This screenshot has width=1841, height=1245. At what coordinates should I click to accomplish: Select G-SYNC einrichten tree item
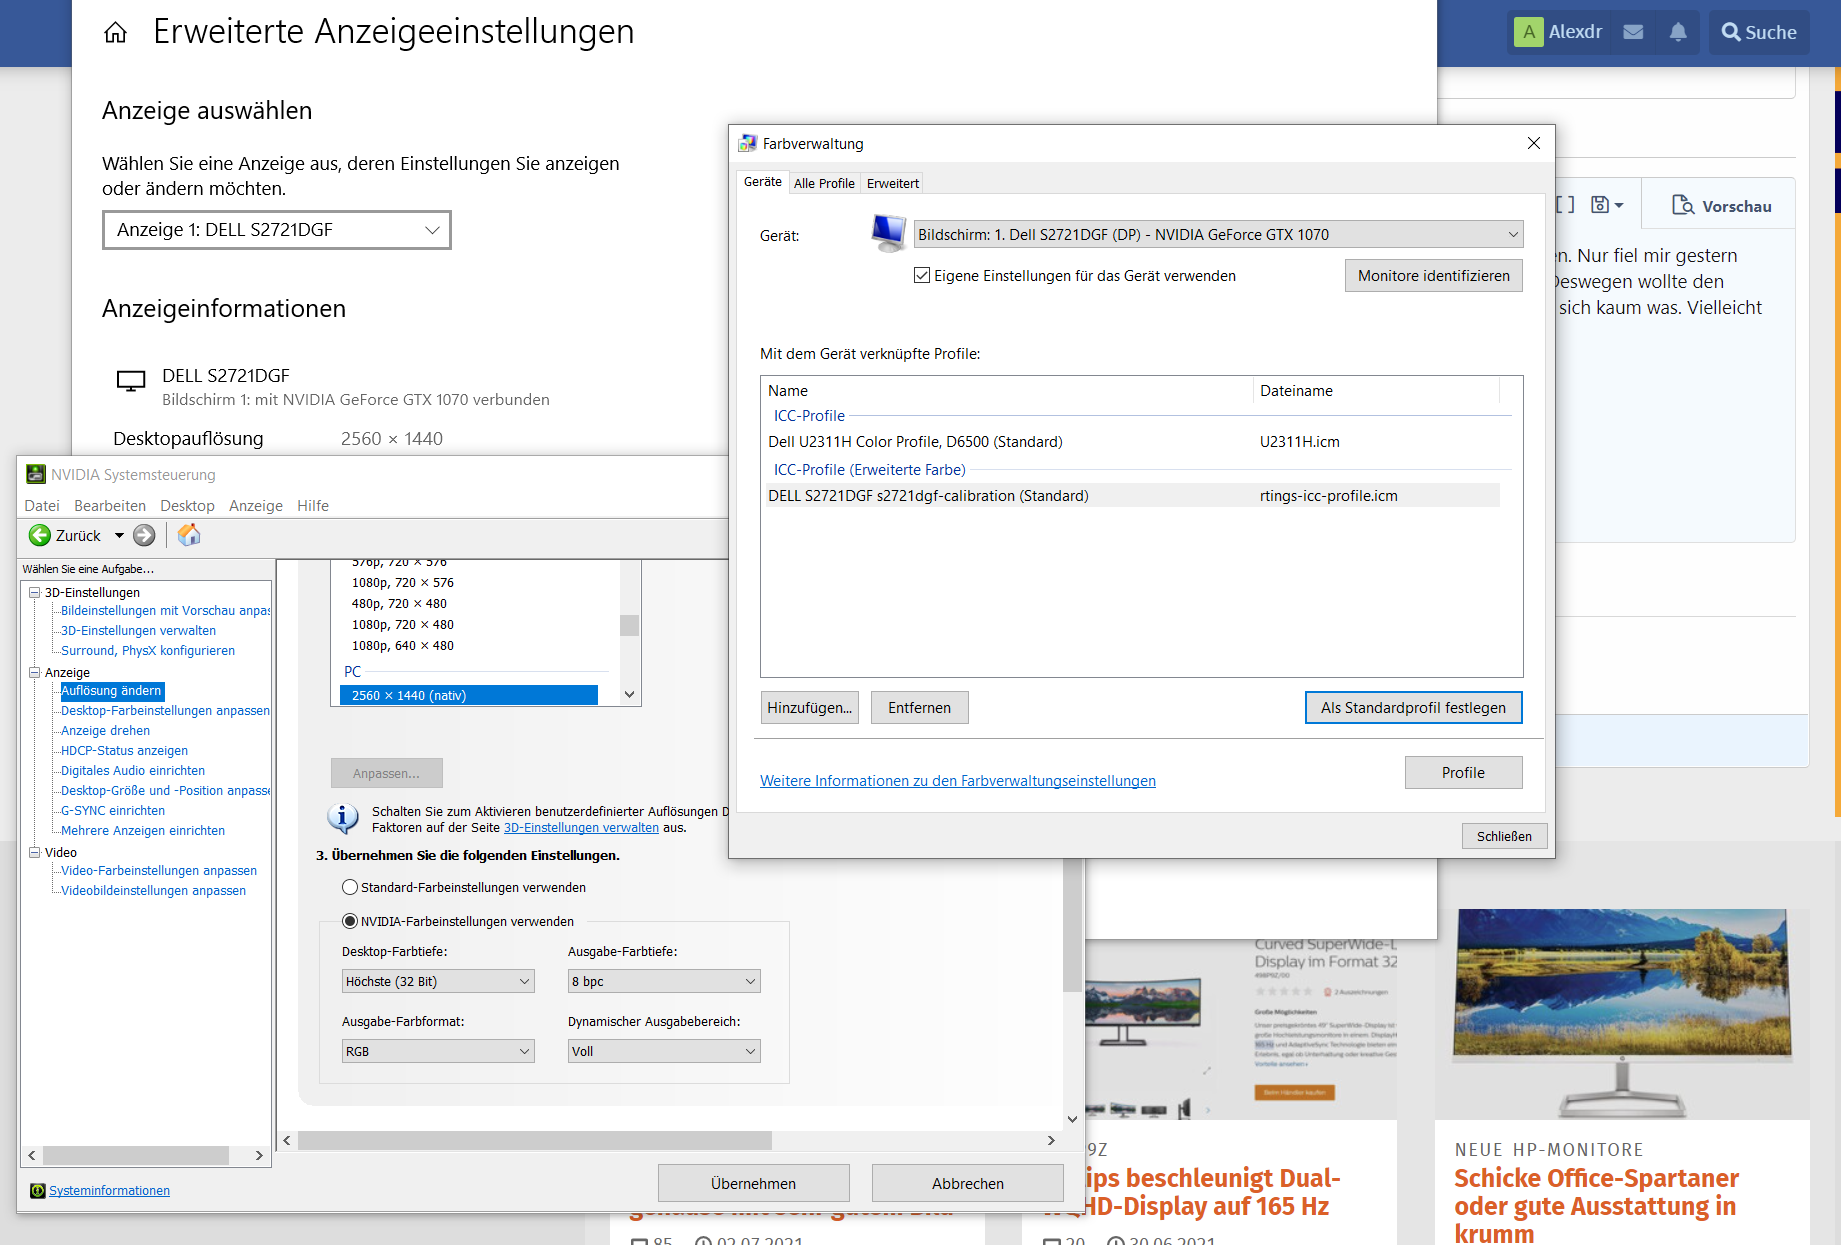coord(113,810)
